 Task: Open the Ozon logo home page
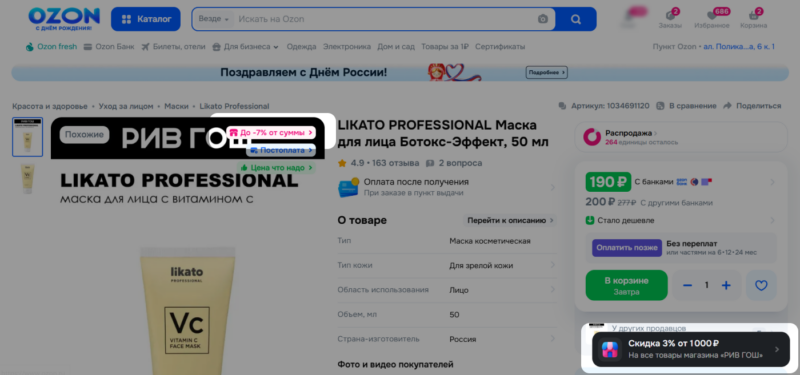pyautogui.click(x=64, y=19)
